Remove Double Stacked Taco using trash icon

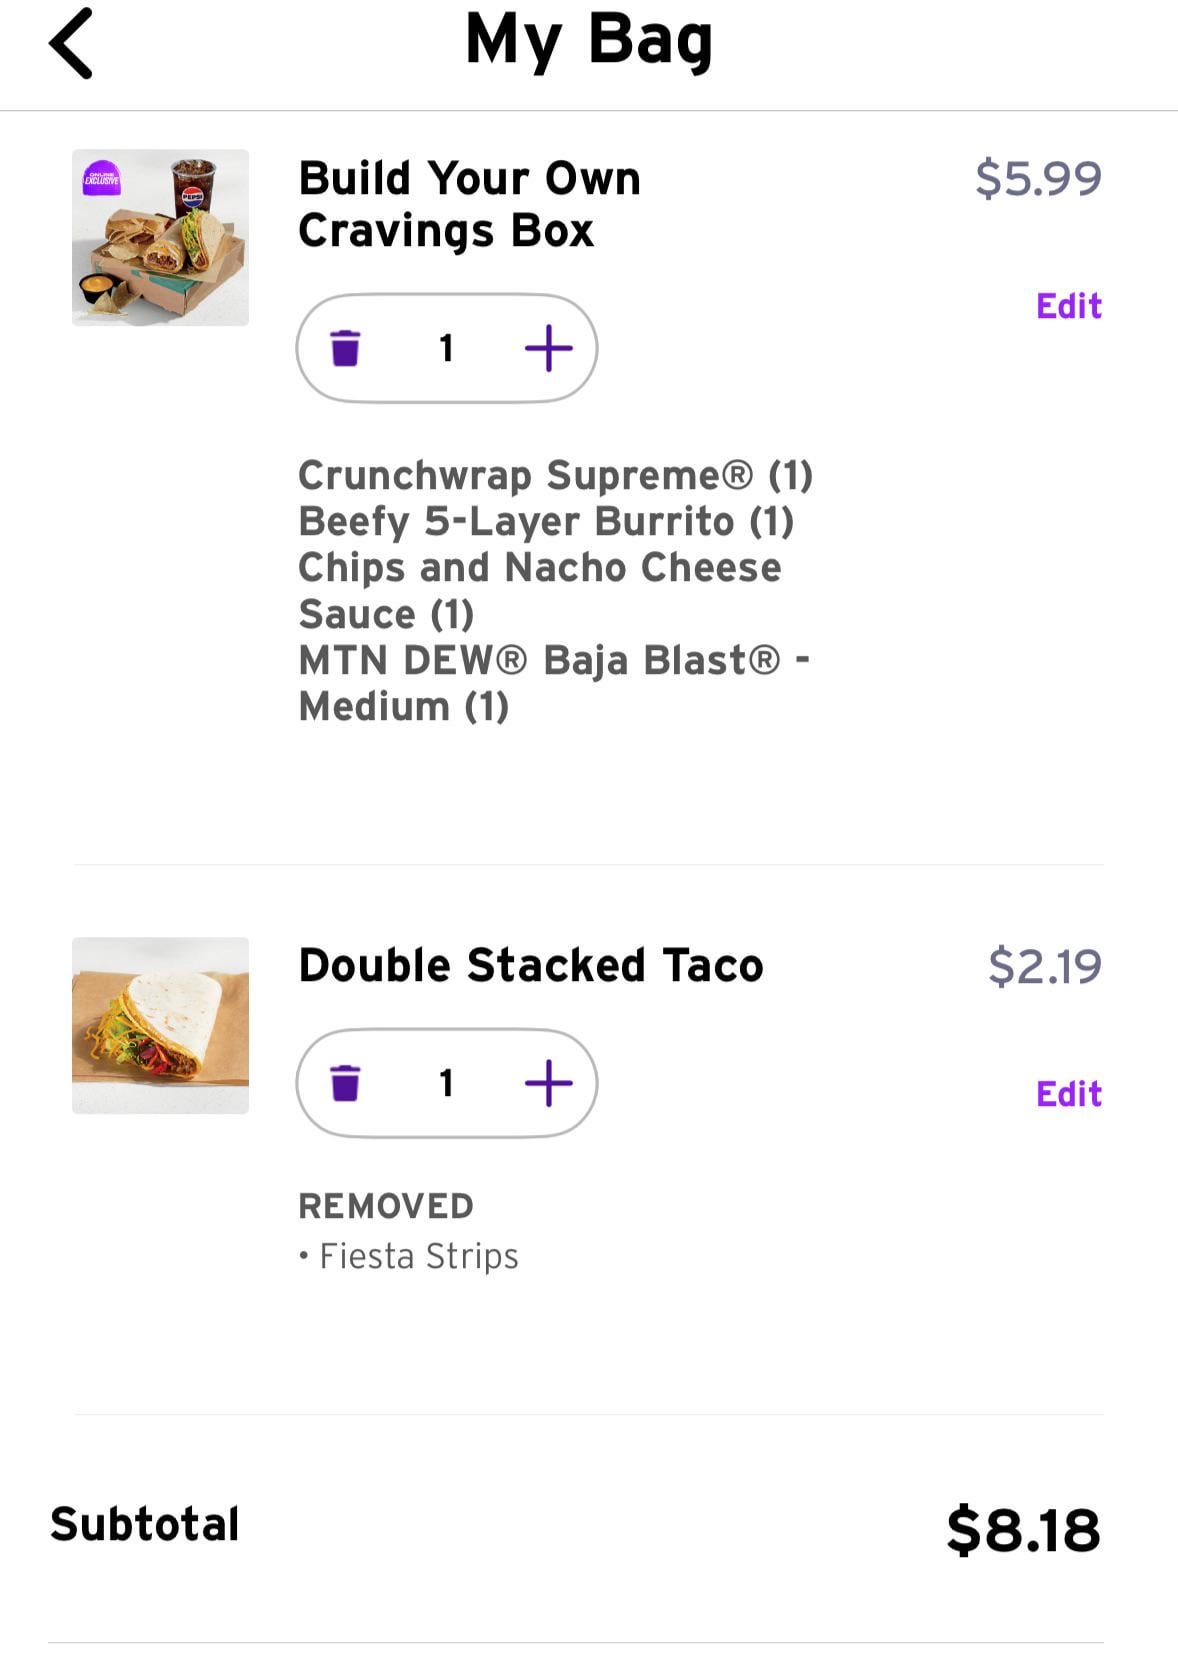coord(345,1083)
